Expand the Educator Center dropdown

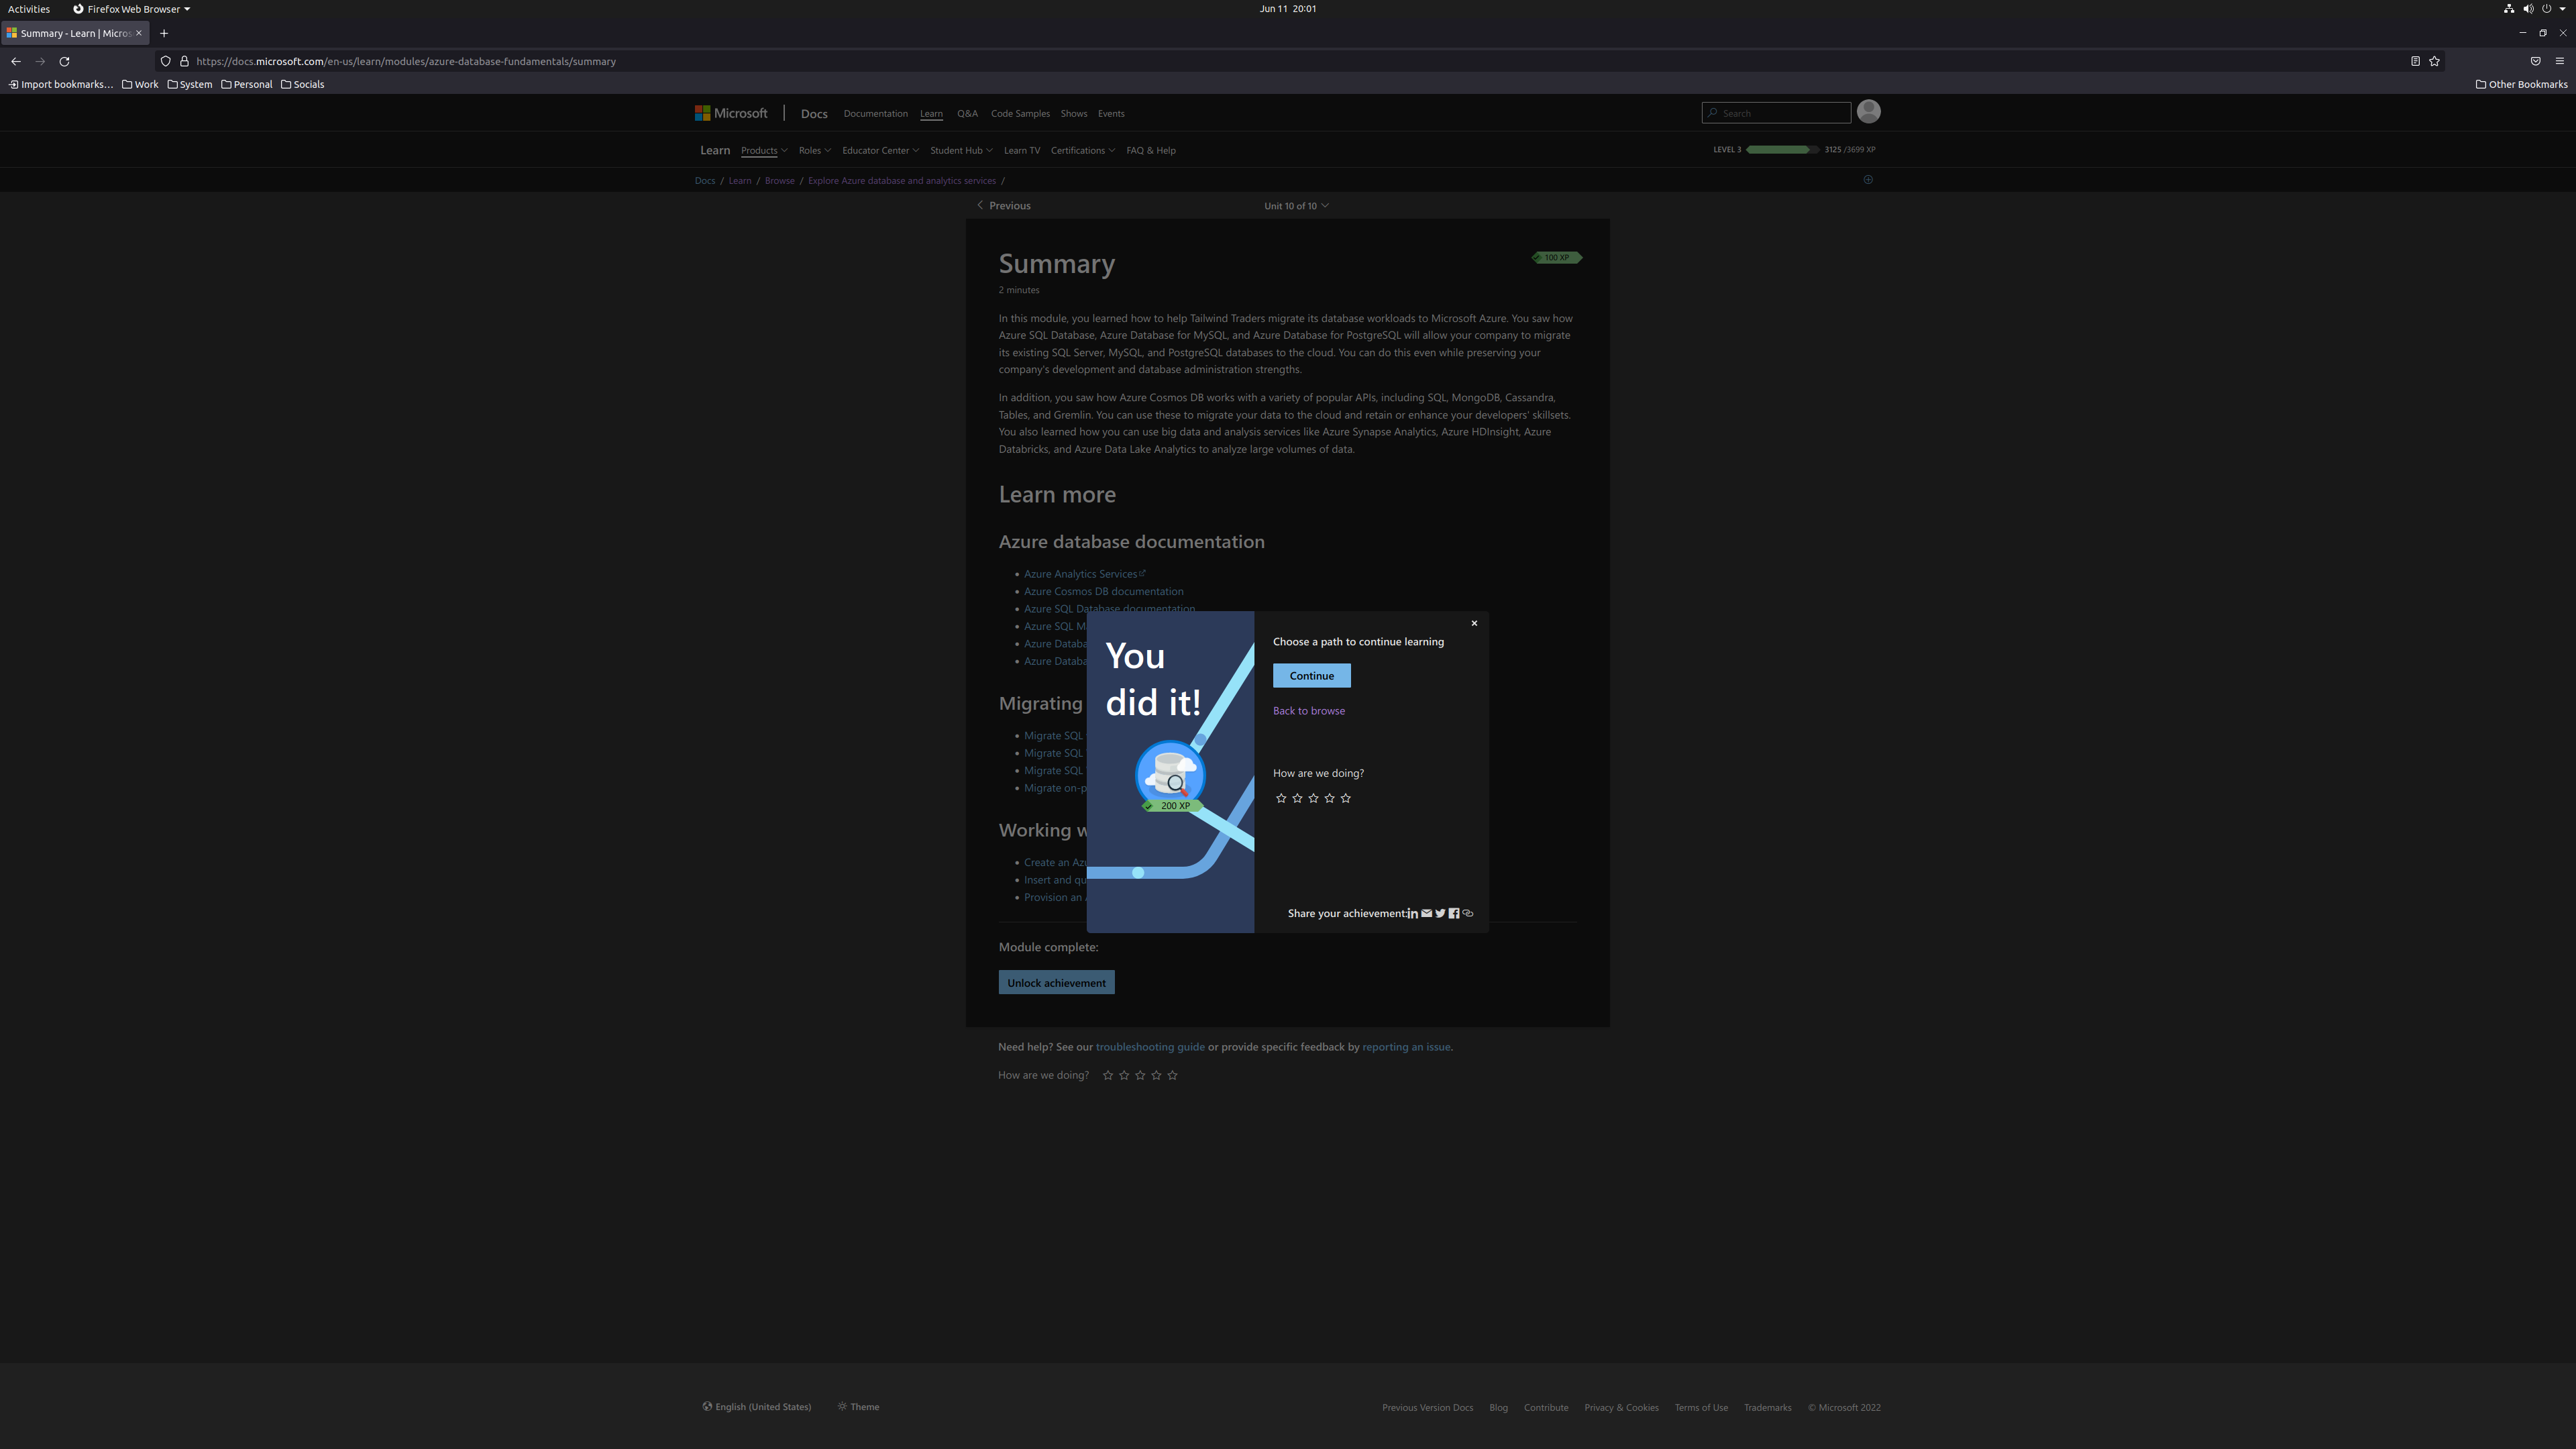(880, 150)
